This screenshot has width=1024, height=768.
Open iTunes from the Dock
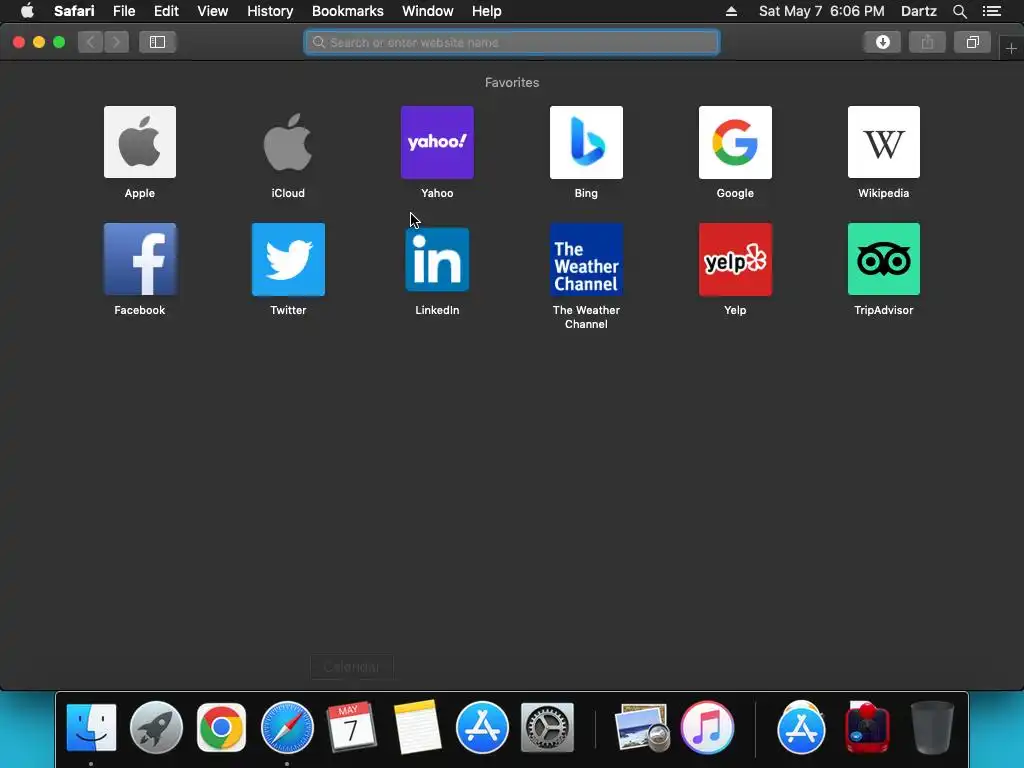(x=707, y=727)
